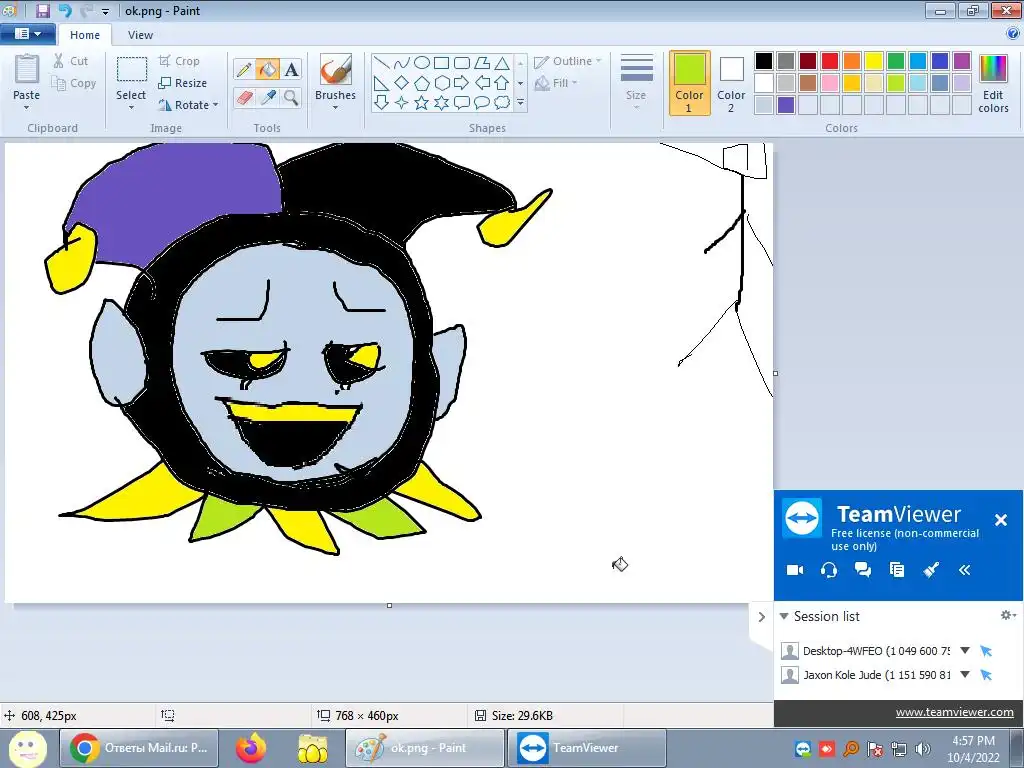Click the volume speaker tray icon

tap(922, 748)
